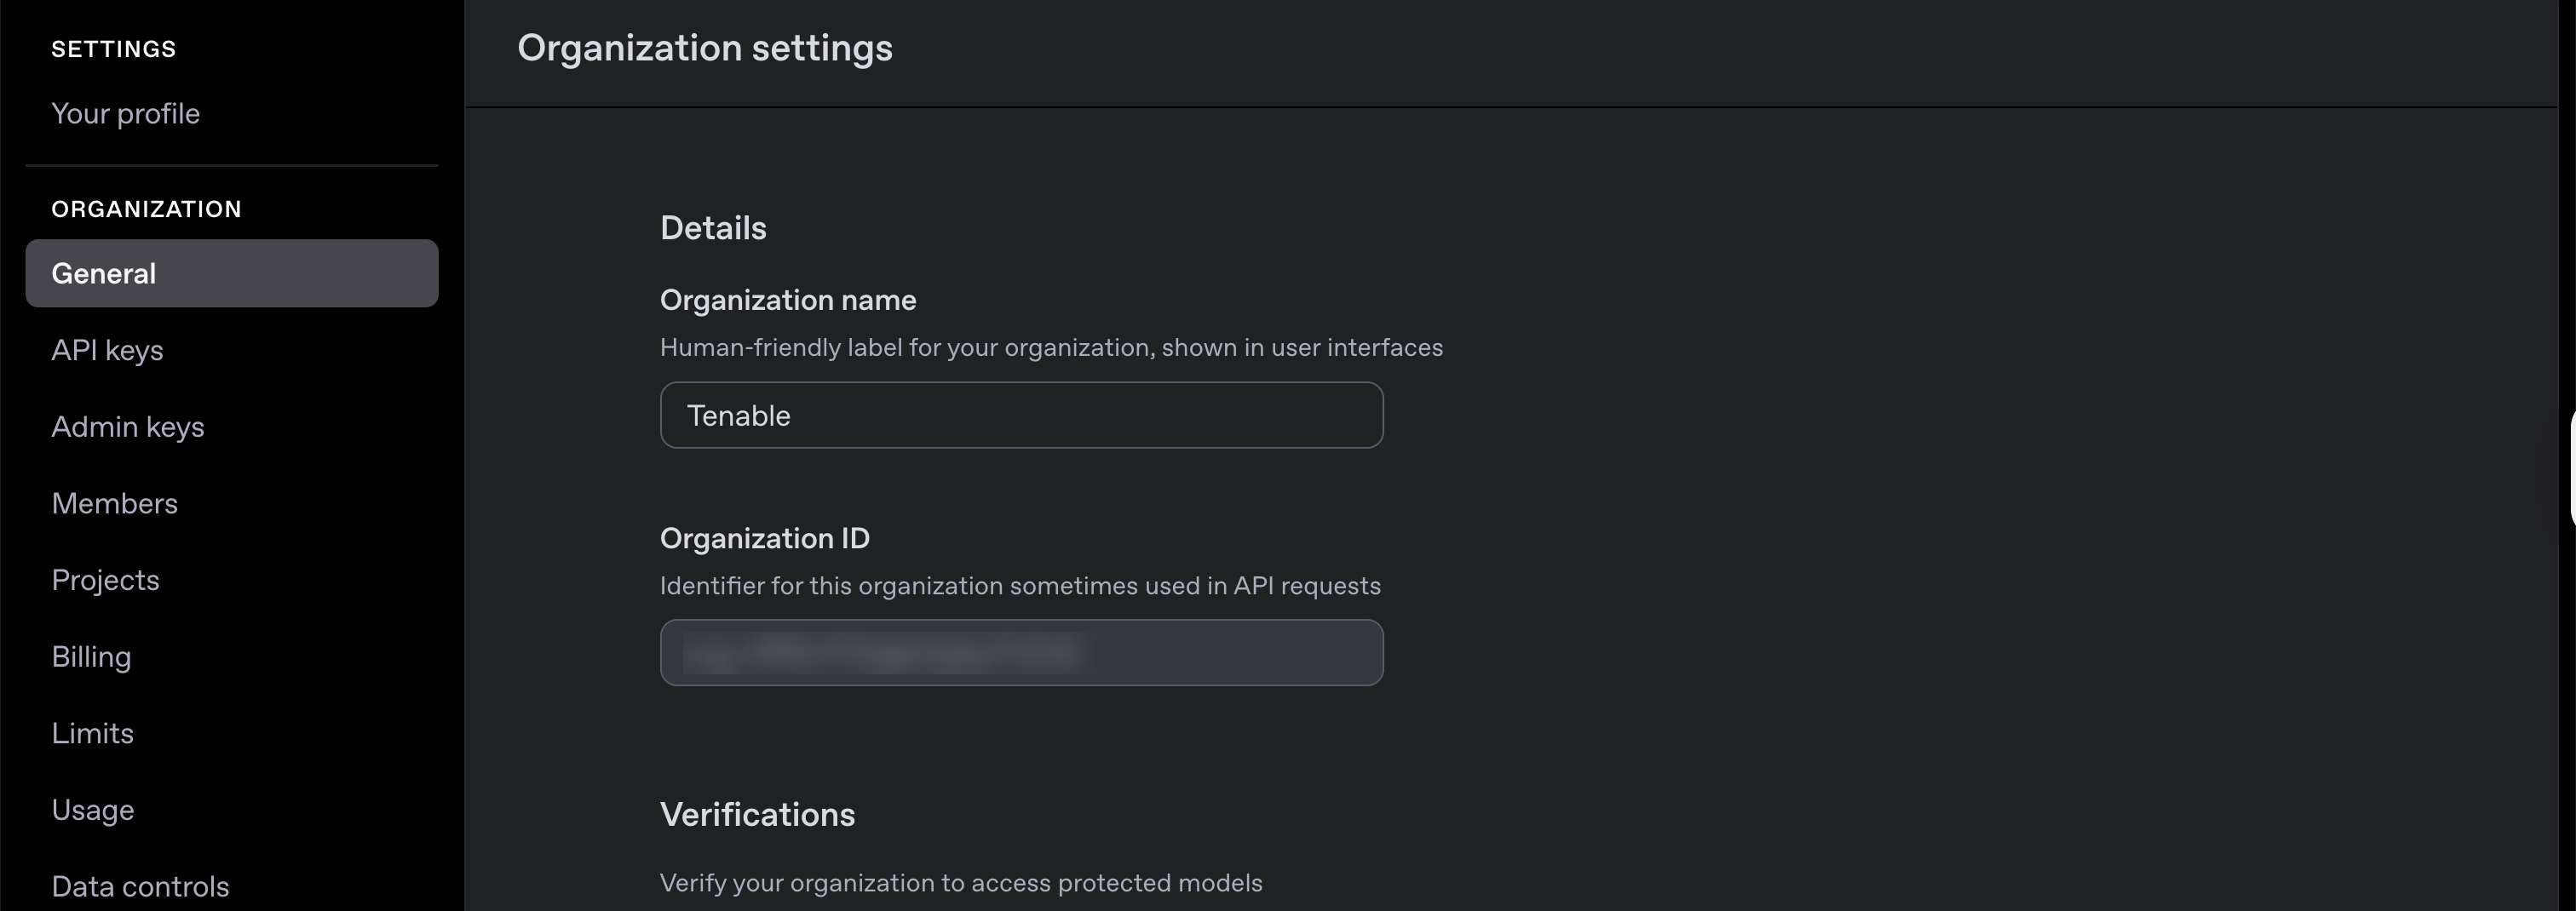Image resolution: width=2576 pixels, height=911 pixels.
Task: Open the Admin keys section
Action: coord(127,427)
